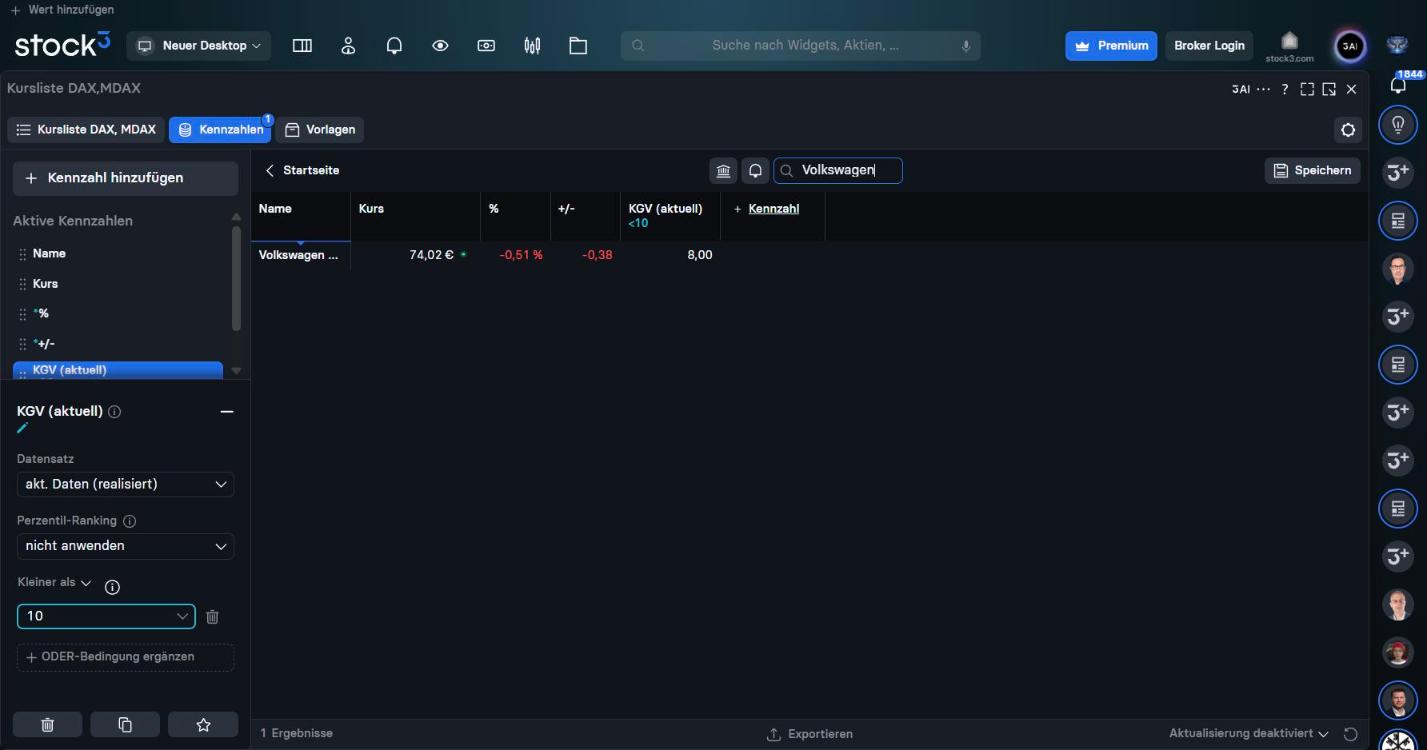Click the Premium button
The image size is (1427, 750).
[1111, 46]
